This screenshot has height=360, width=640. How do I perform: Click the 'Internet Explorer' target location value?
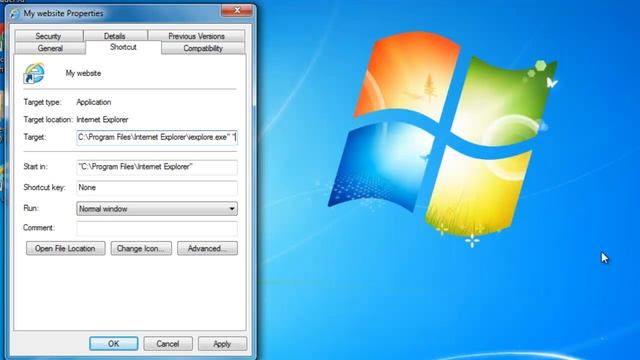click(102, 120)
